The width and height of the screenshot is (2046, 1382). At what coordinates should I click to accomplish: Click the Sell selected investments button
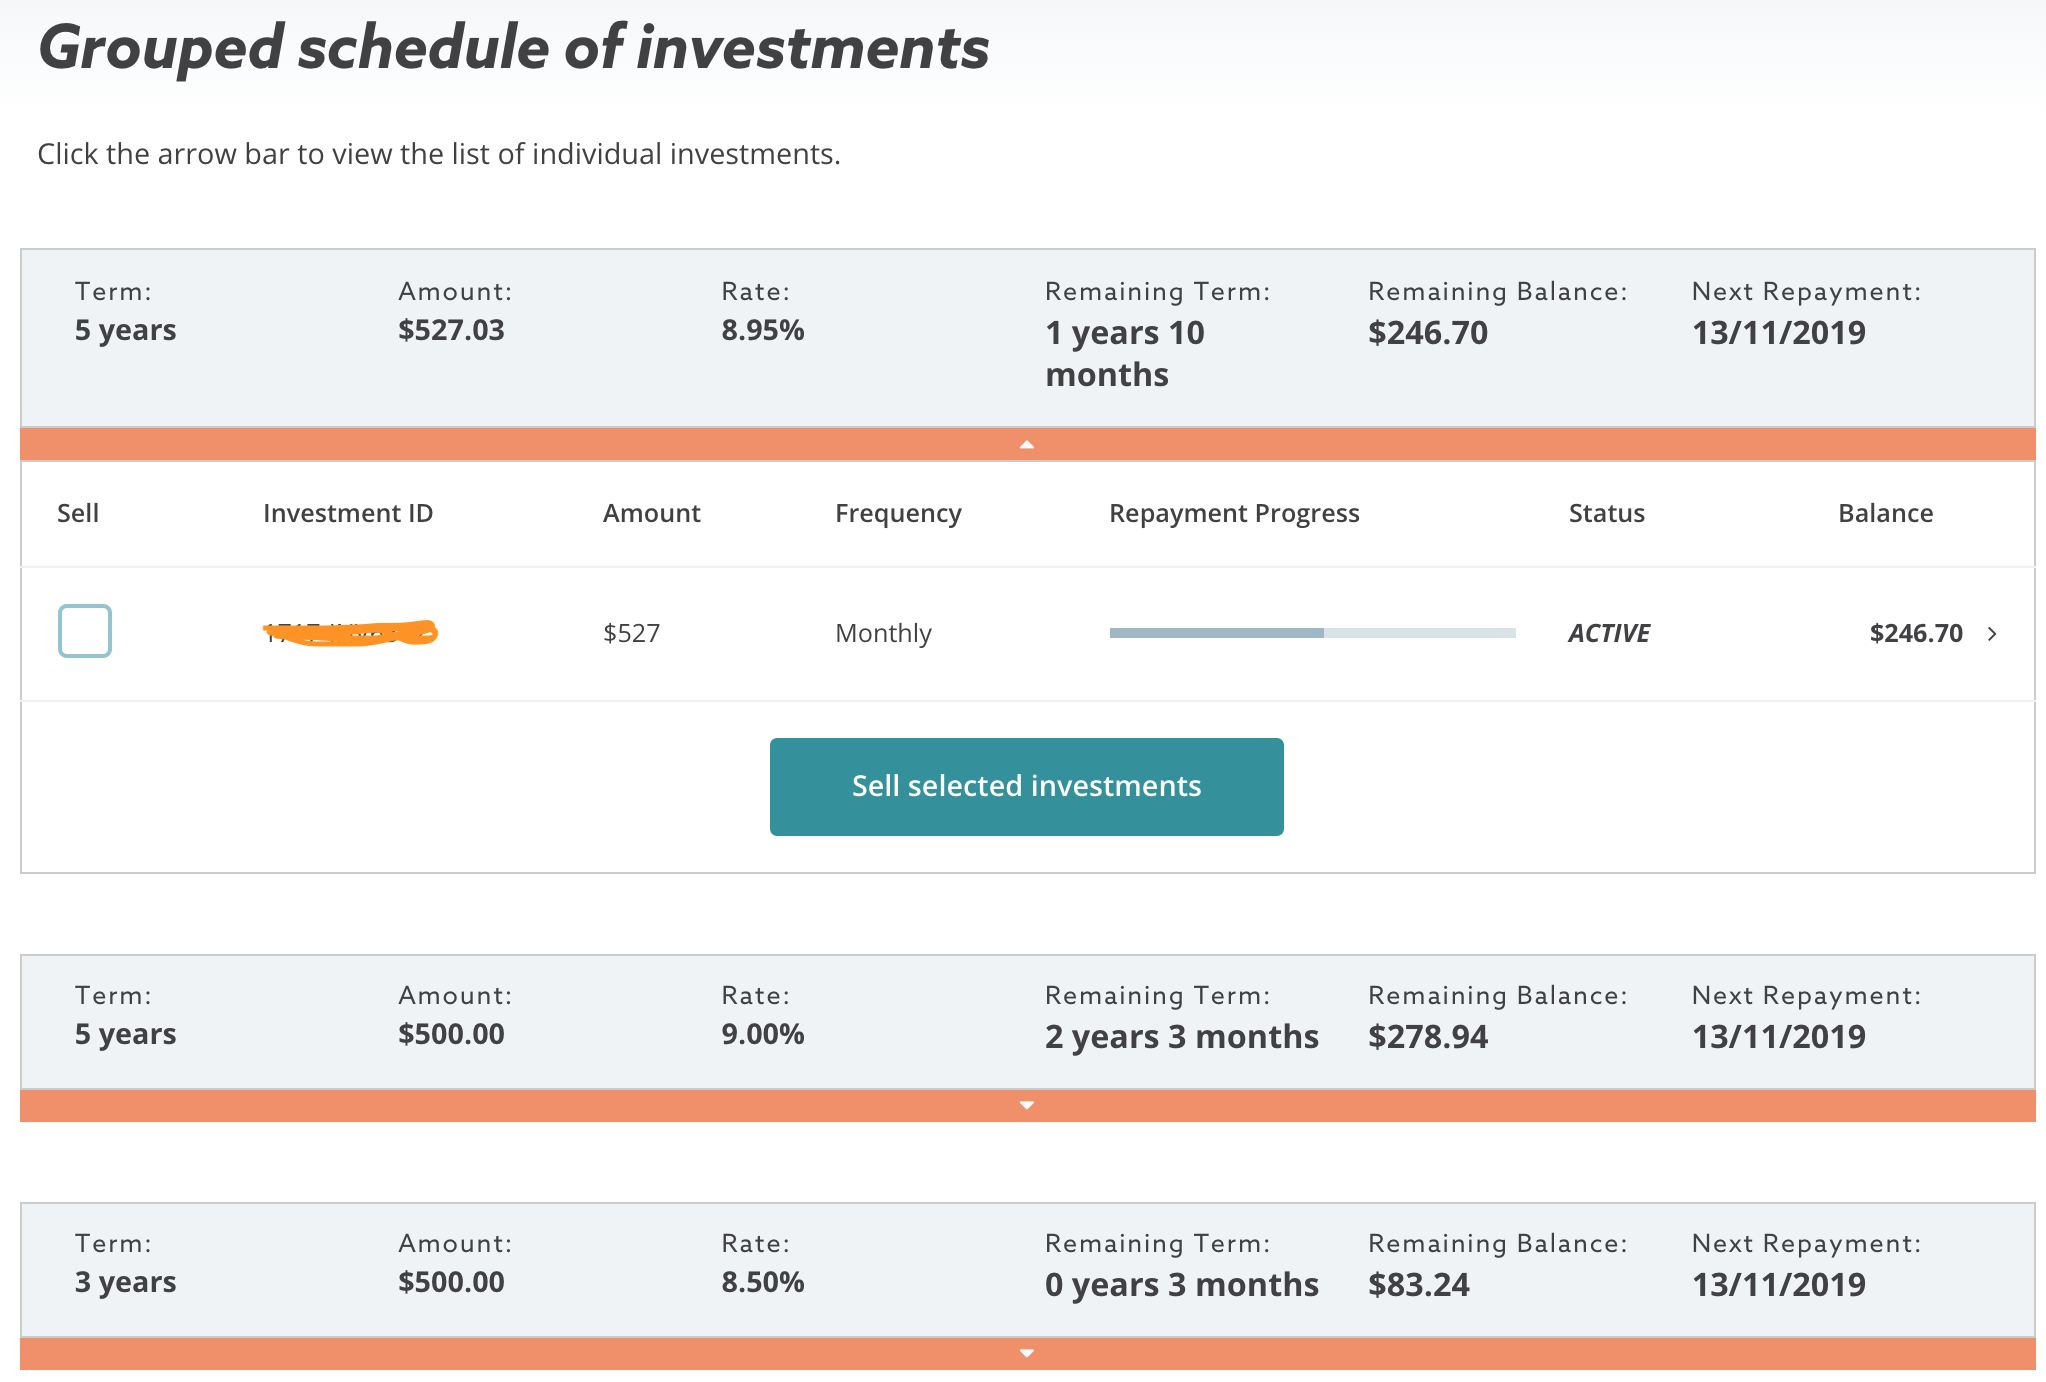click(x=1025, y=786)
